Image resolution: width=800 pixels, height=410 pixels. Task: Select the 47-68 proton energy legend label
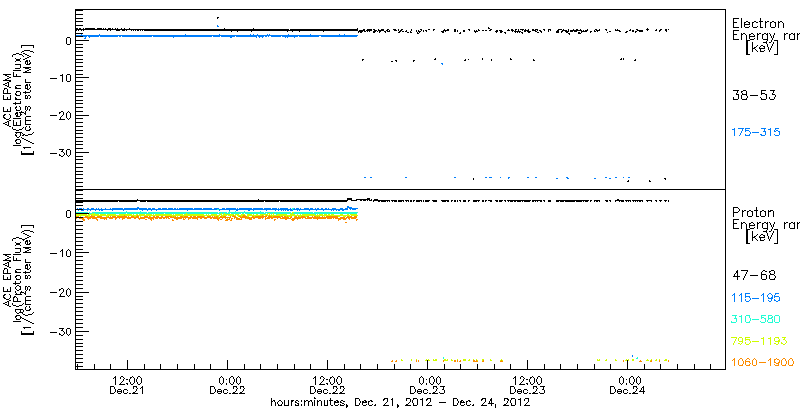point(754,276)
